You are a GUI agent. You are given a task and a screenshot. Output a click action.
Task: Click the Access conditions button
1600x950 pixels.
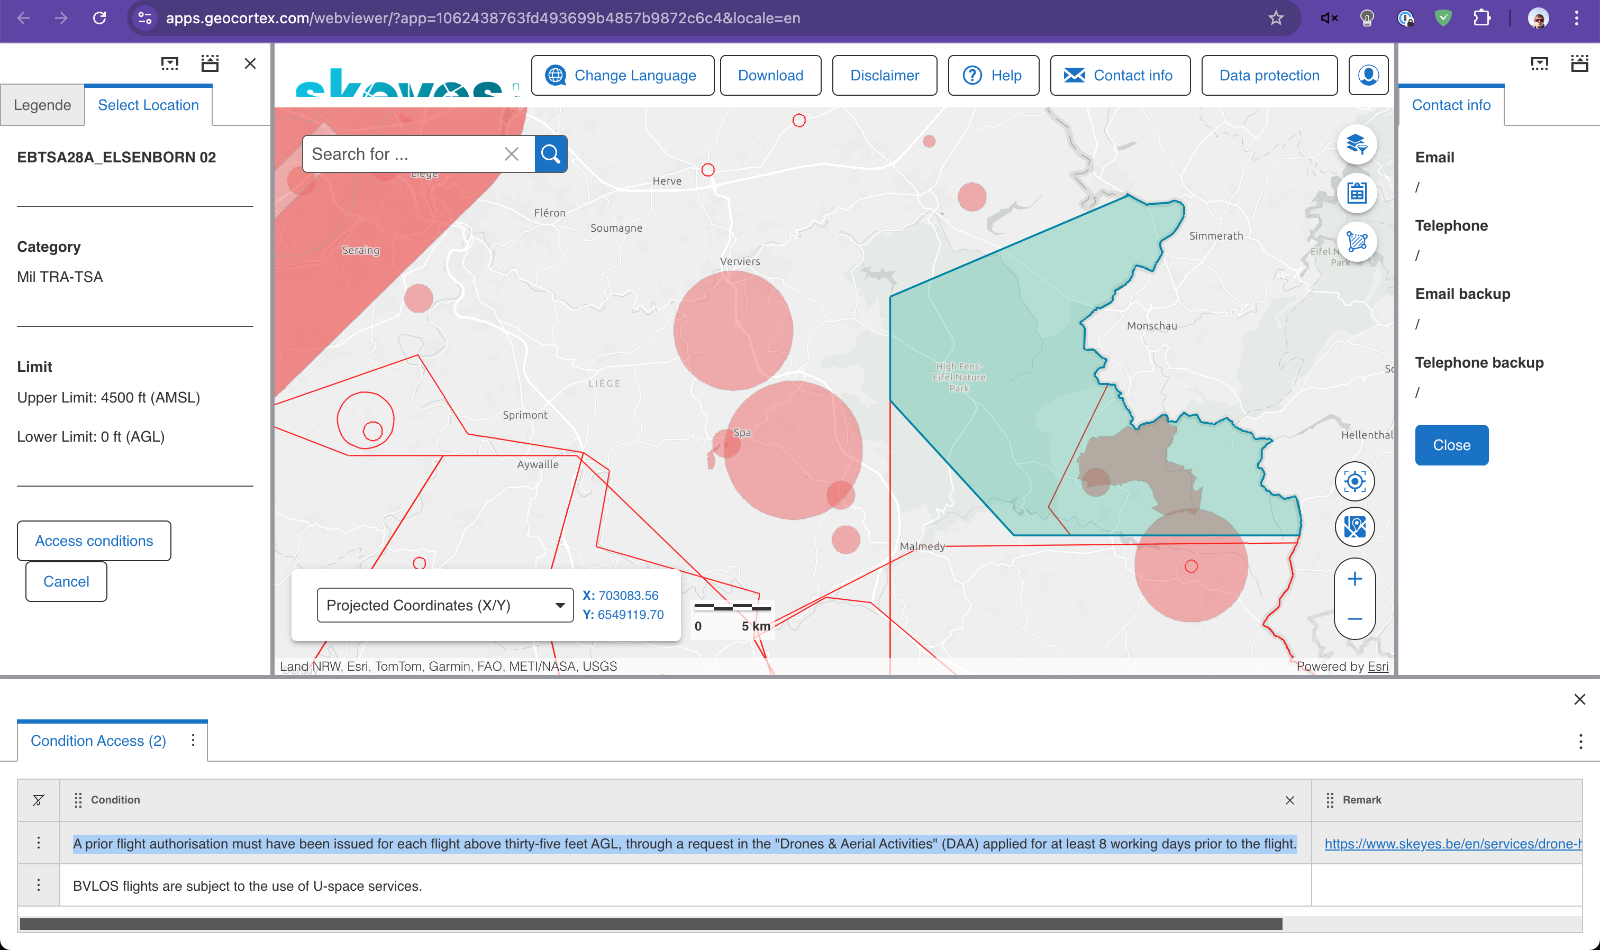[x=94, y=541]
